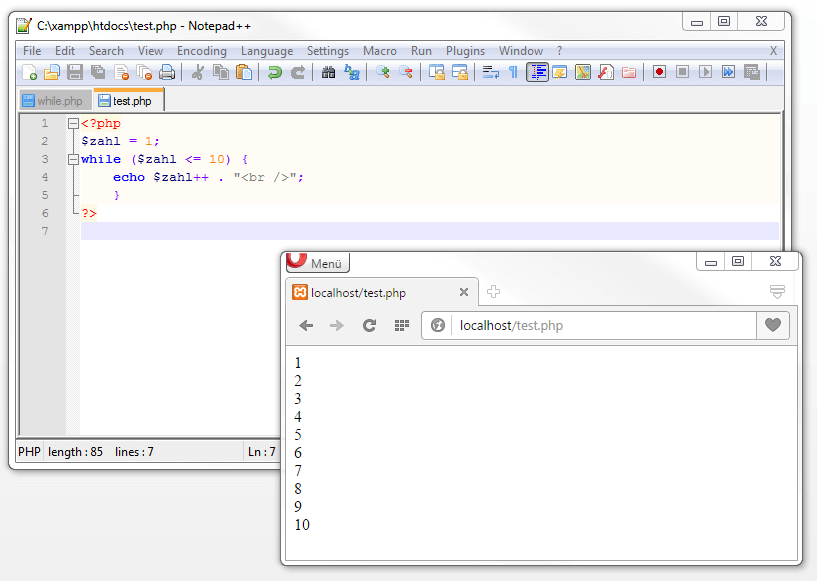817x581 pixels.
Task: Toggle Show All Characters pilcrow icon
Action: pos(513,72)
